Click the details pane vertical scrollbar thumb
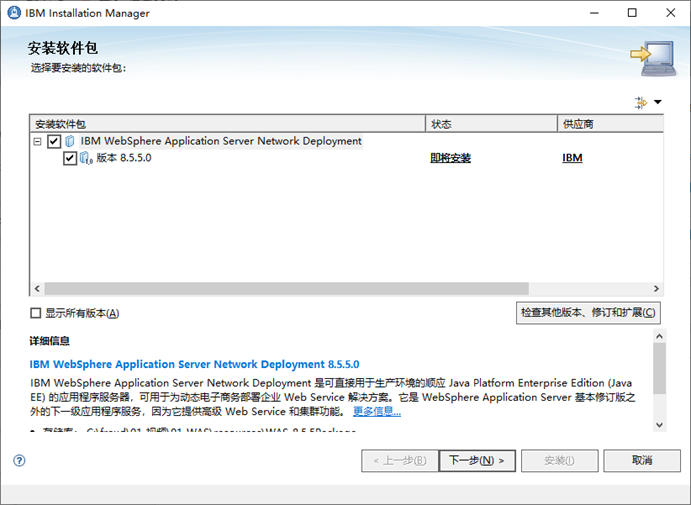The height and width of the screenshot is (505, 691). tap(659, 368)
